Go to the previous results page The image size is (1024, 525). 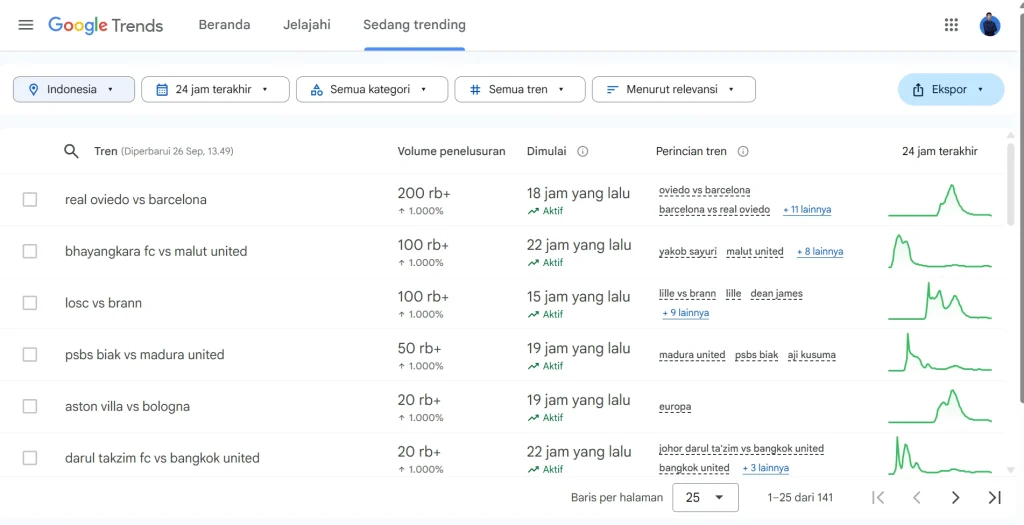pos(916,498)
